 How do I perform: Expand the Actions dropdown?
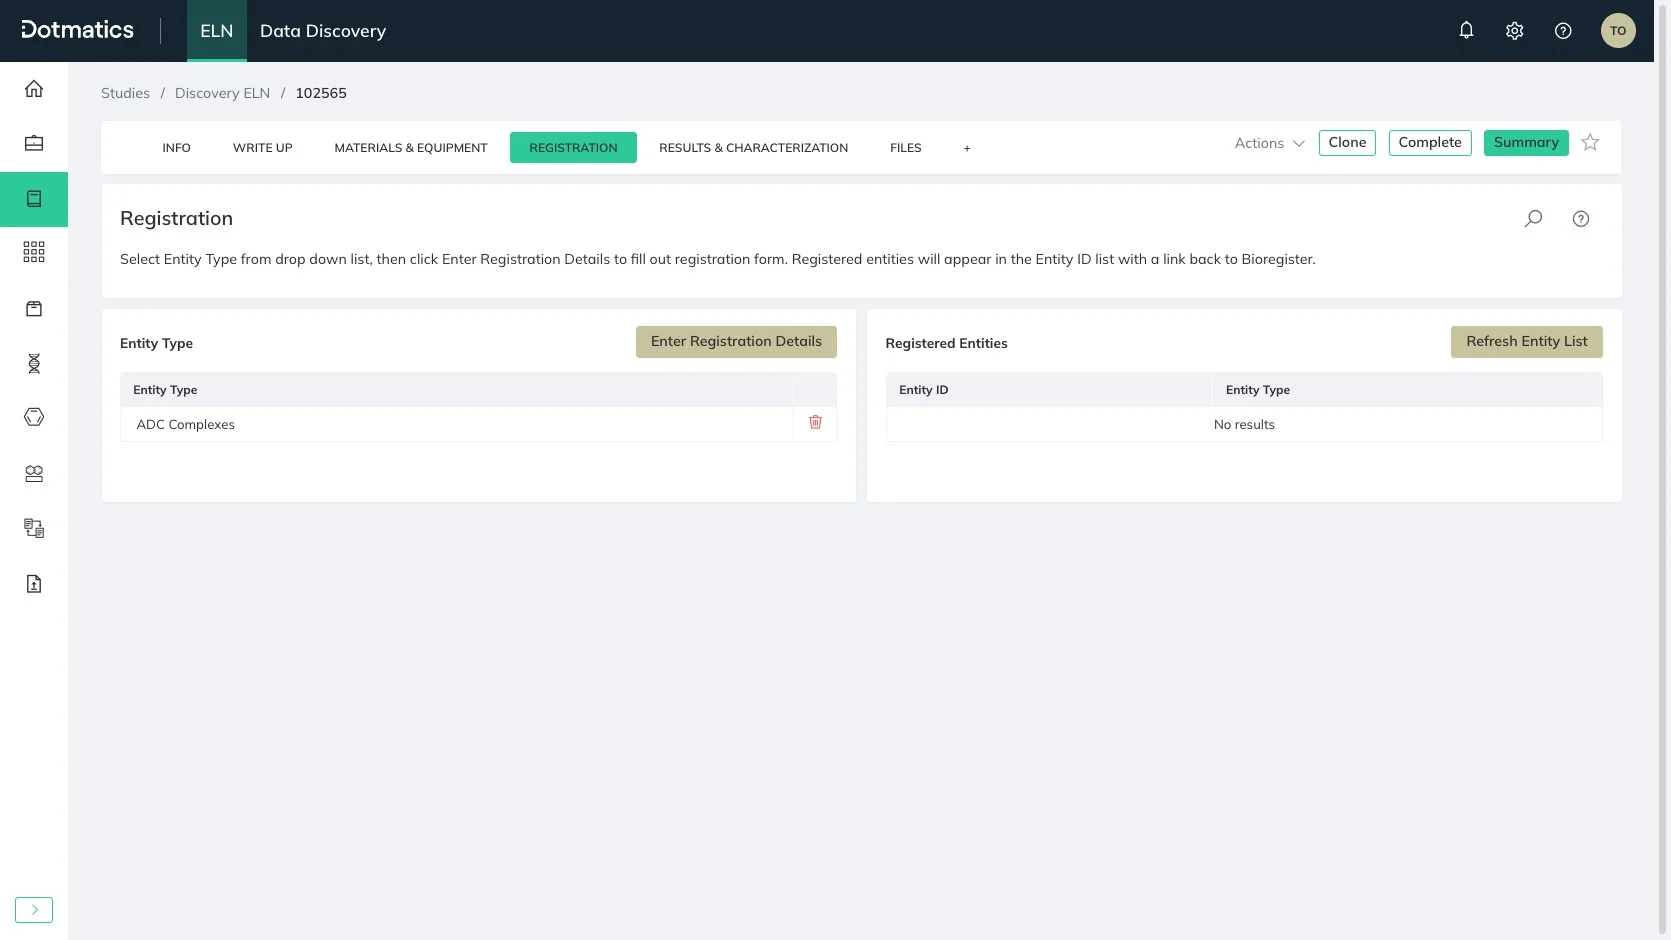pyautogui.click(x=1269, y=143)
